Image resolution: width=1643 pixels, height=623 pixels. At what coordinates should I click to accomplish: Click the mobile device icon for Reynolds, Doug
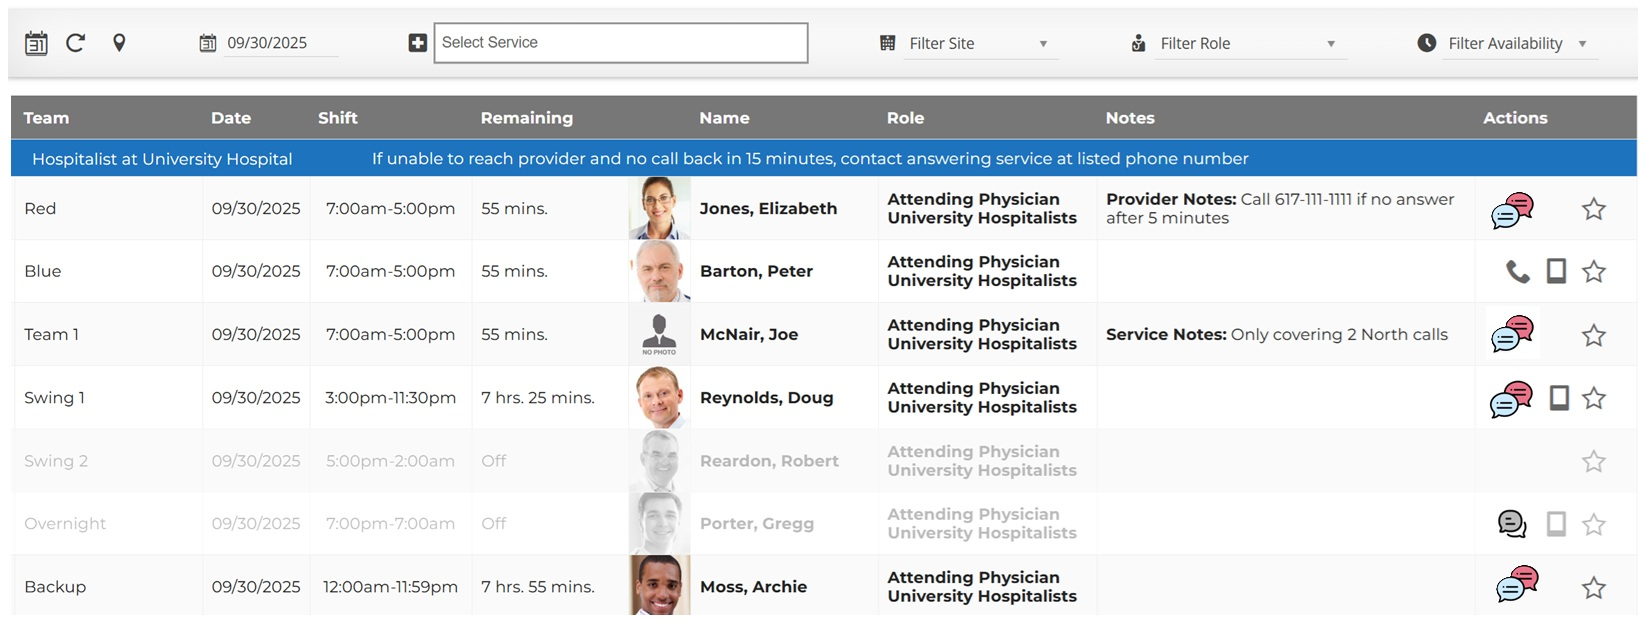pyautogui.click(x=1558, y=398)
